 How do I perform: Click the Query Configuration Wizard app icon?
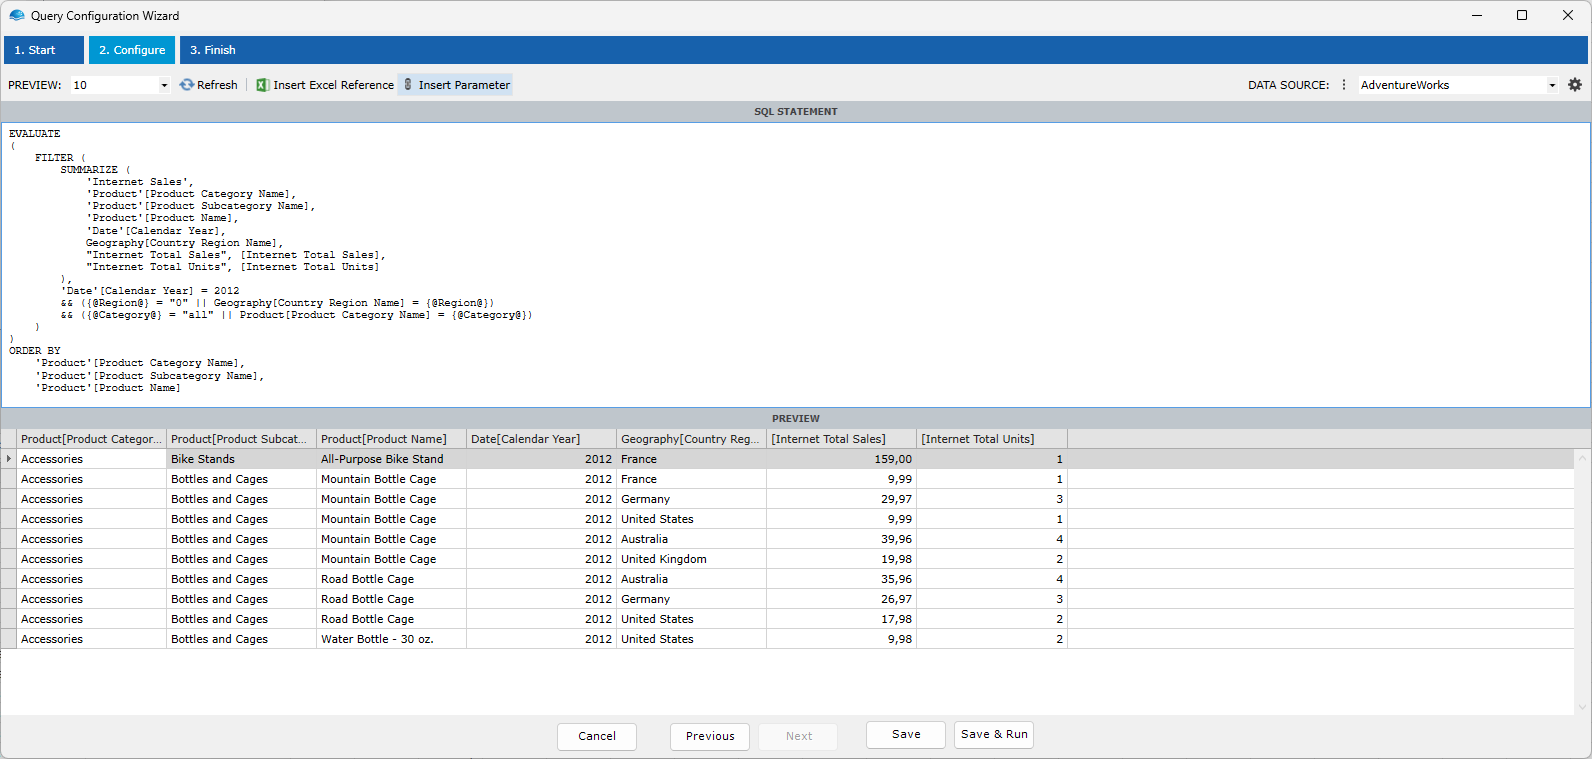click(17, 16)
